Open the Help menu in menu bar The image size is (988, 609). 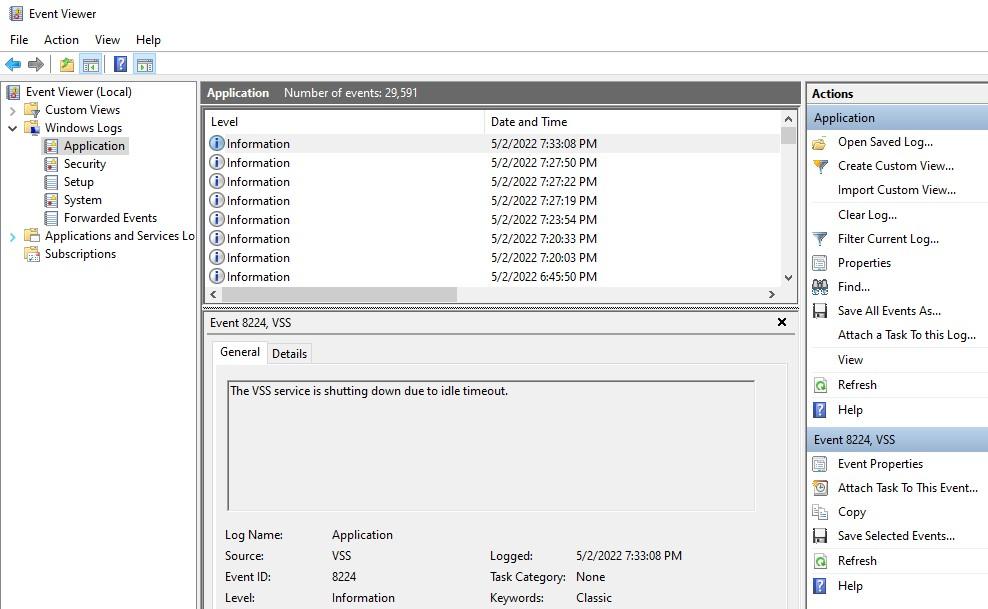pos(148,40)
